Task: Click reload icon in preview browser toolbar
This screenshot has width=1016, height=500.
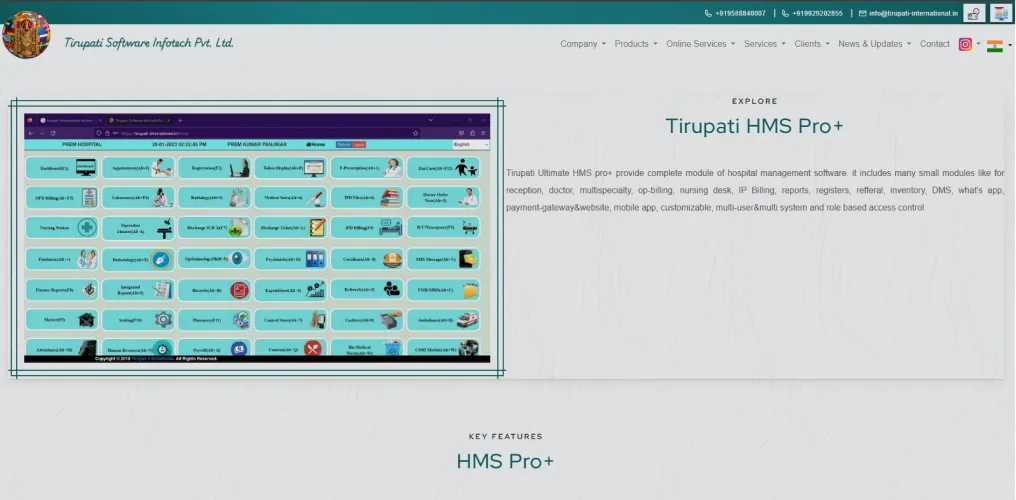Action: coord(52,133)
